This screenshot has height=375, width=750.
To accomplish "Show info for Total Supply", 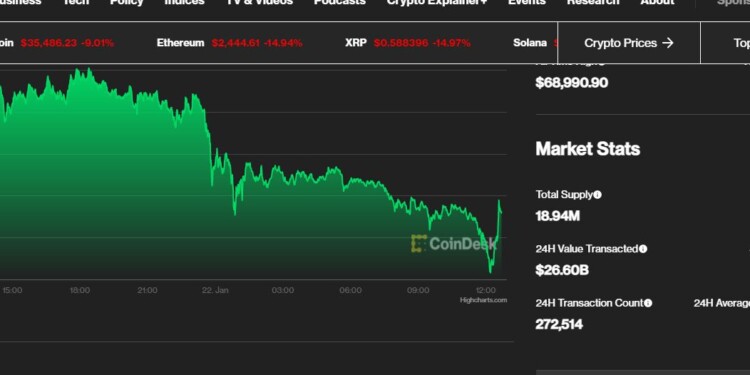I will click(597, 195).
